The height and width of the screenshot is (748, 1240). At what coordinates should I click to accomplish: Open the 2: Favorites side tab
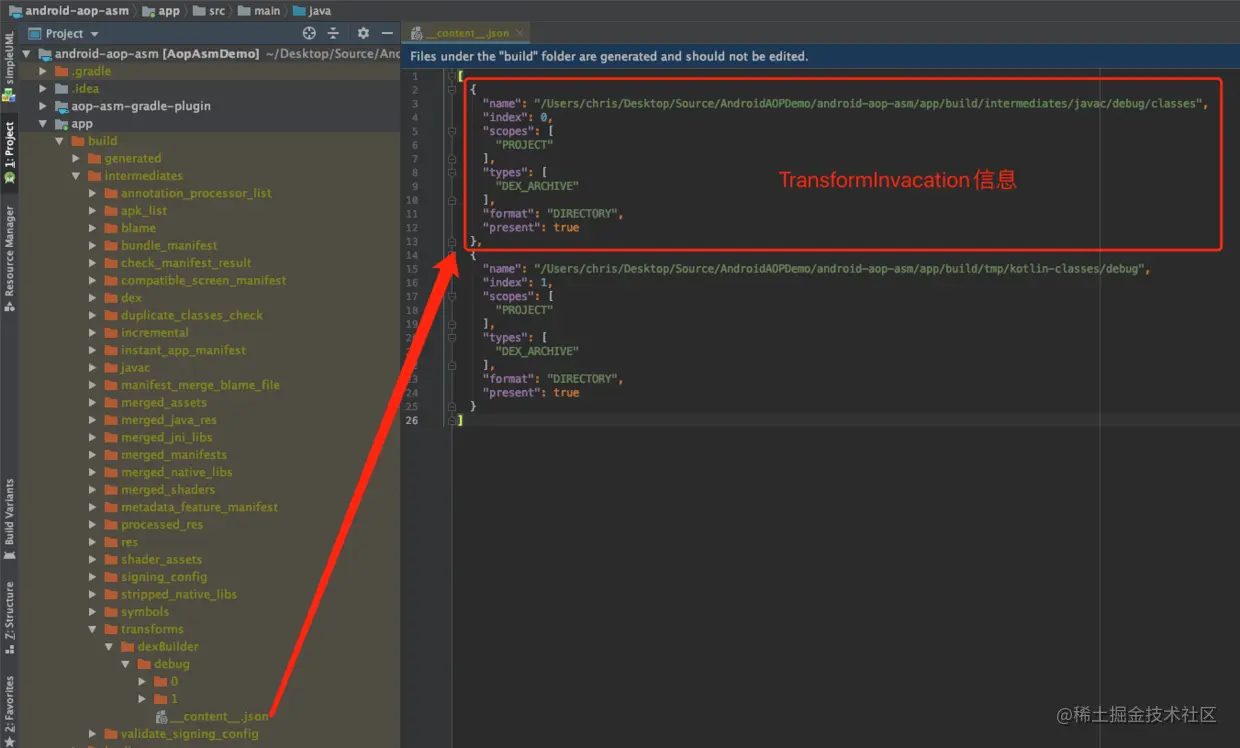(9, 709)
